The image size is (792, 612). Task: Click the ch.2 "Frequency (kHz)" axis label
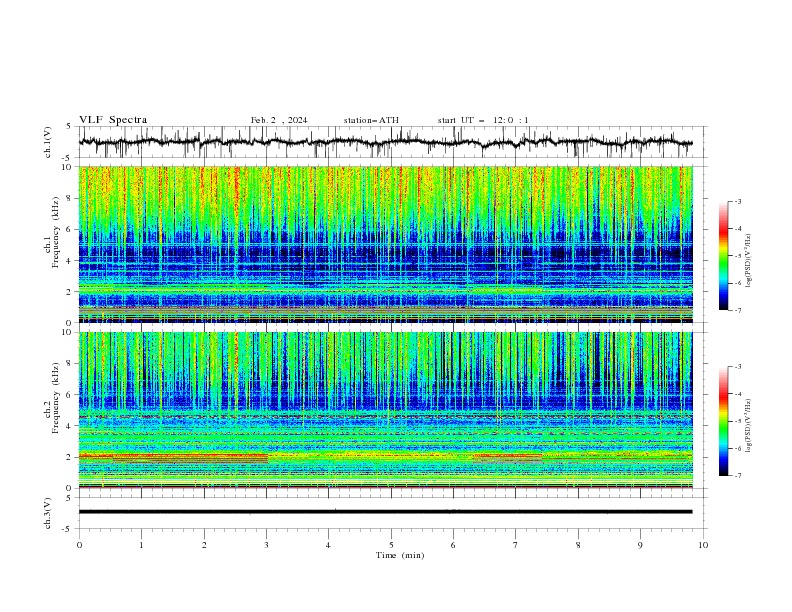[x=56, y=398]
